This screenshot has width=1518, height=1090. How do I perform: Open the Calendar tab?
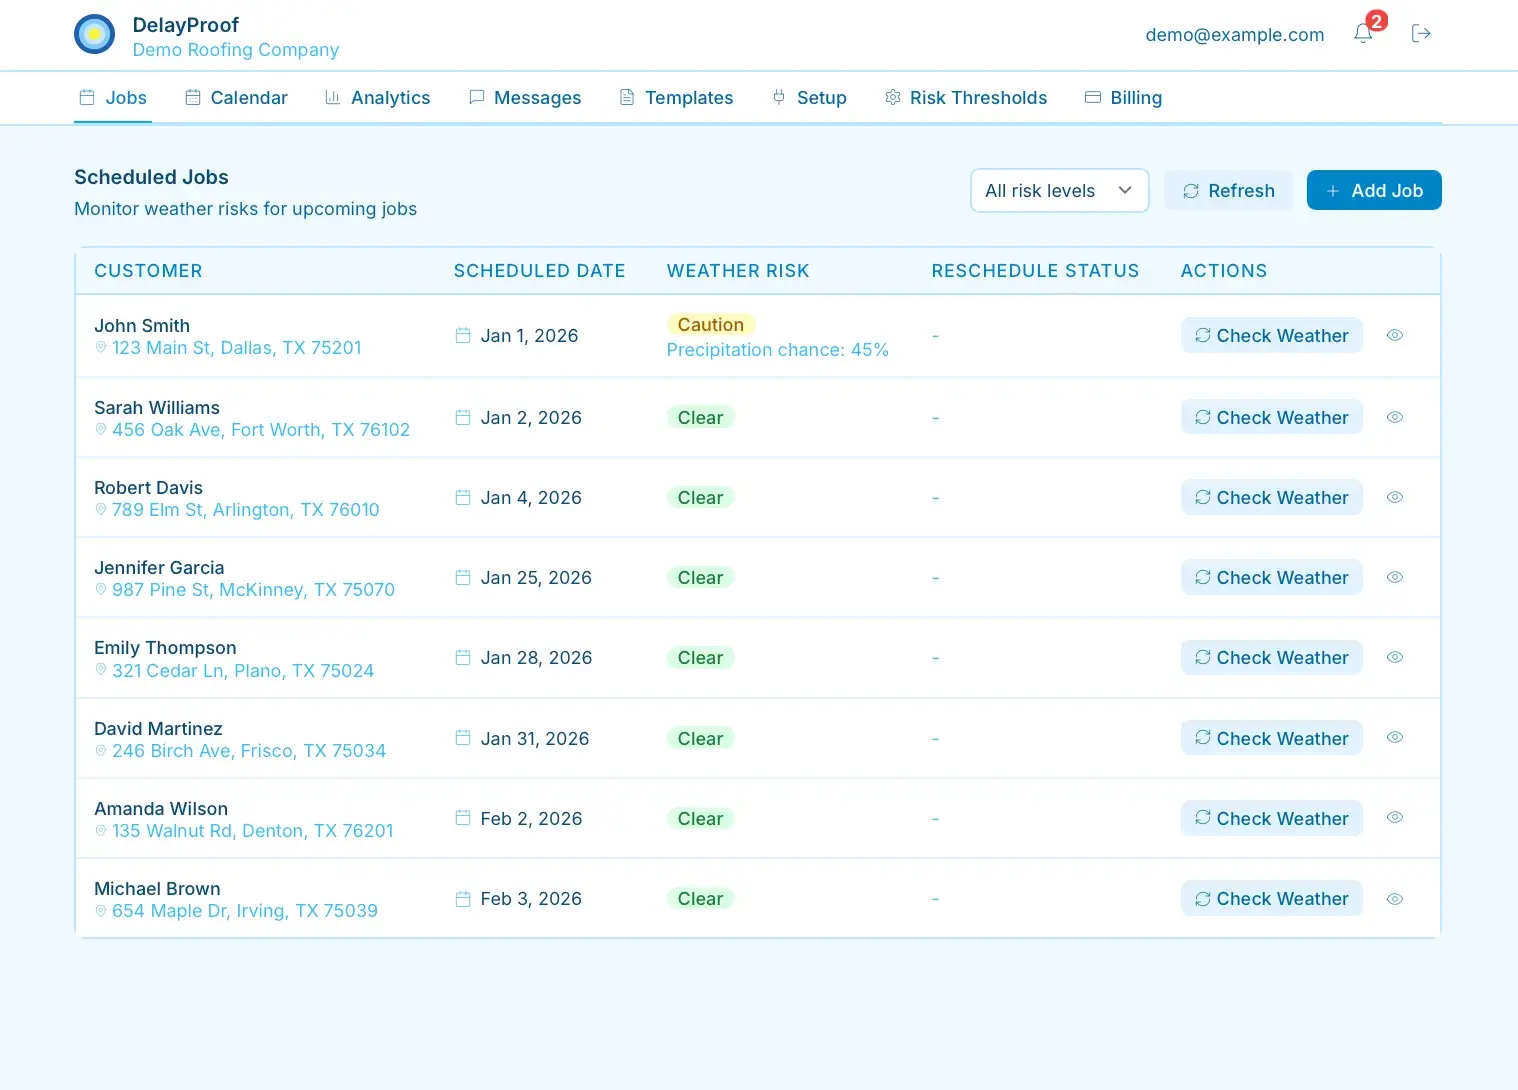tap(237, 98)
